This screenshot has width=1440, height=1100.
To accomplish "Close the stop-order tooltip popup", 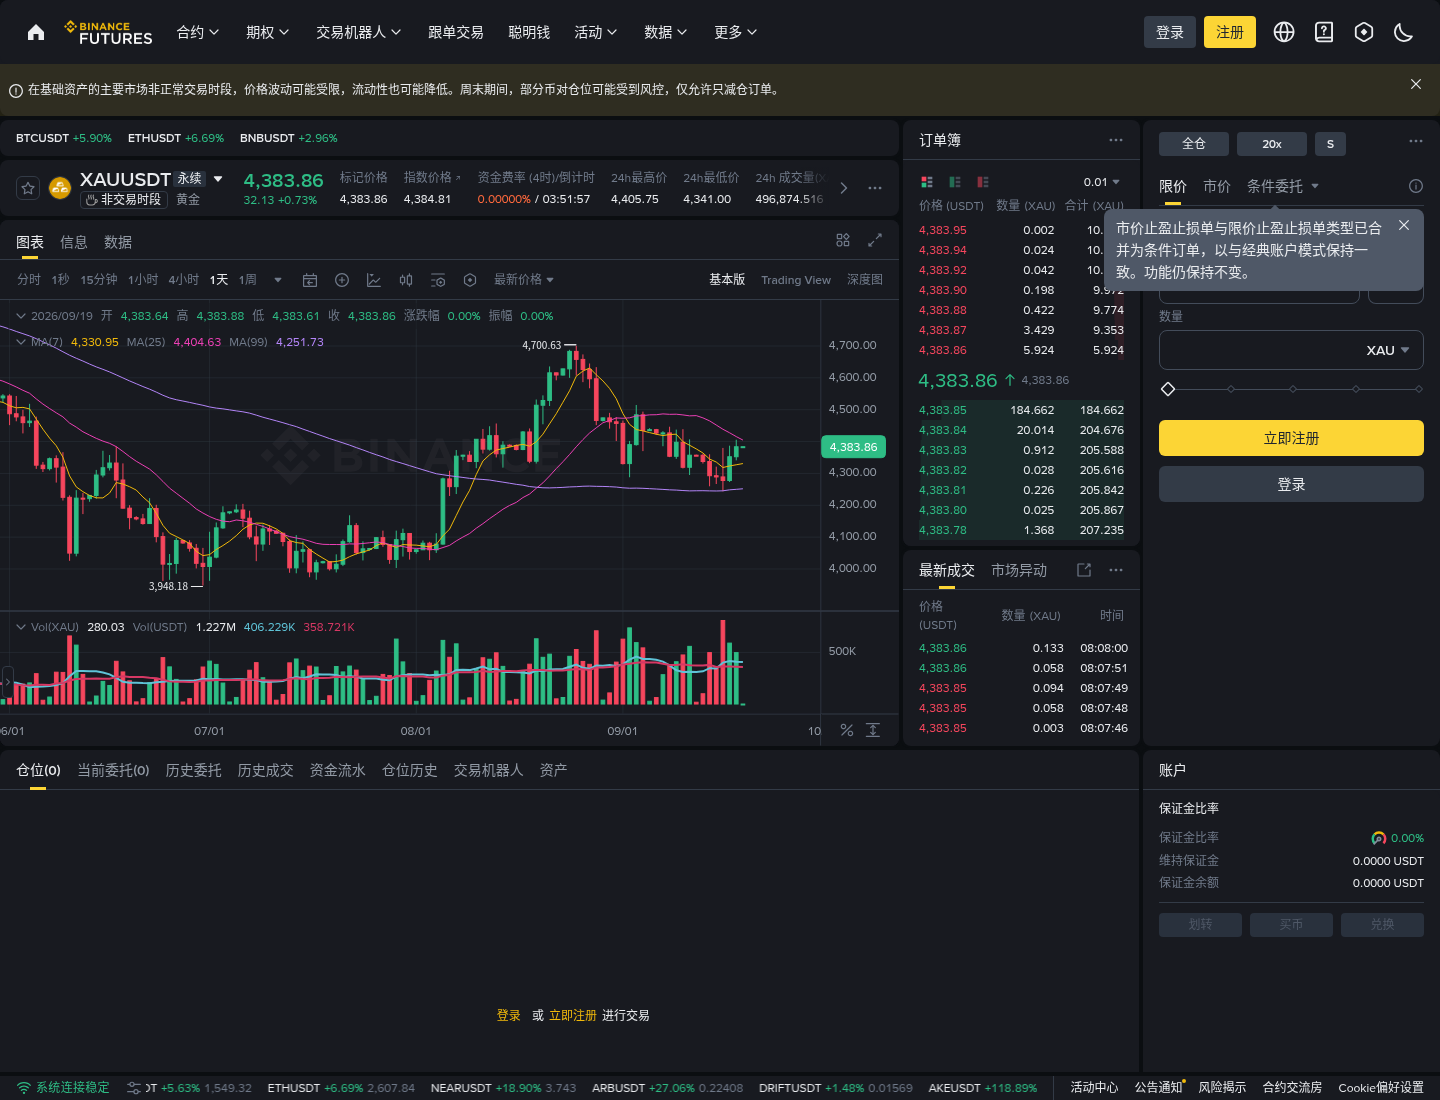I will point(1404,225).
